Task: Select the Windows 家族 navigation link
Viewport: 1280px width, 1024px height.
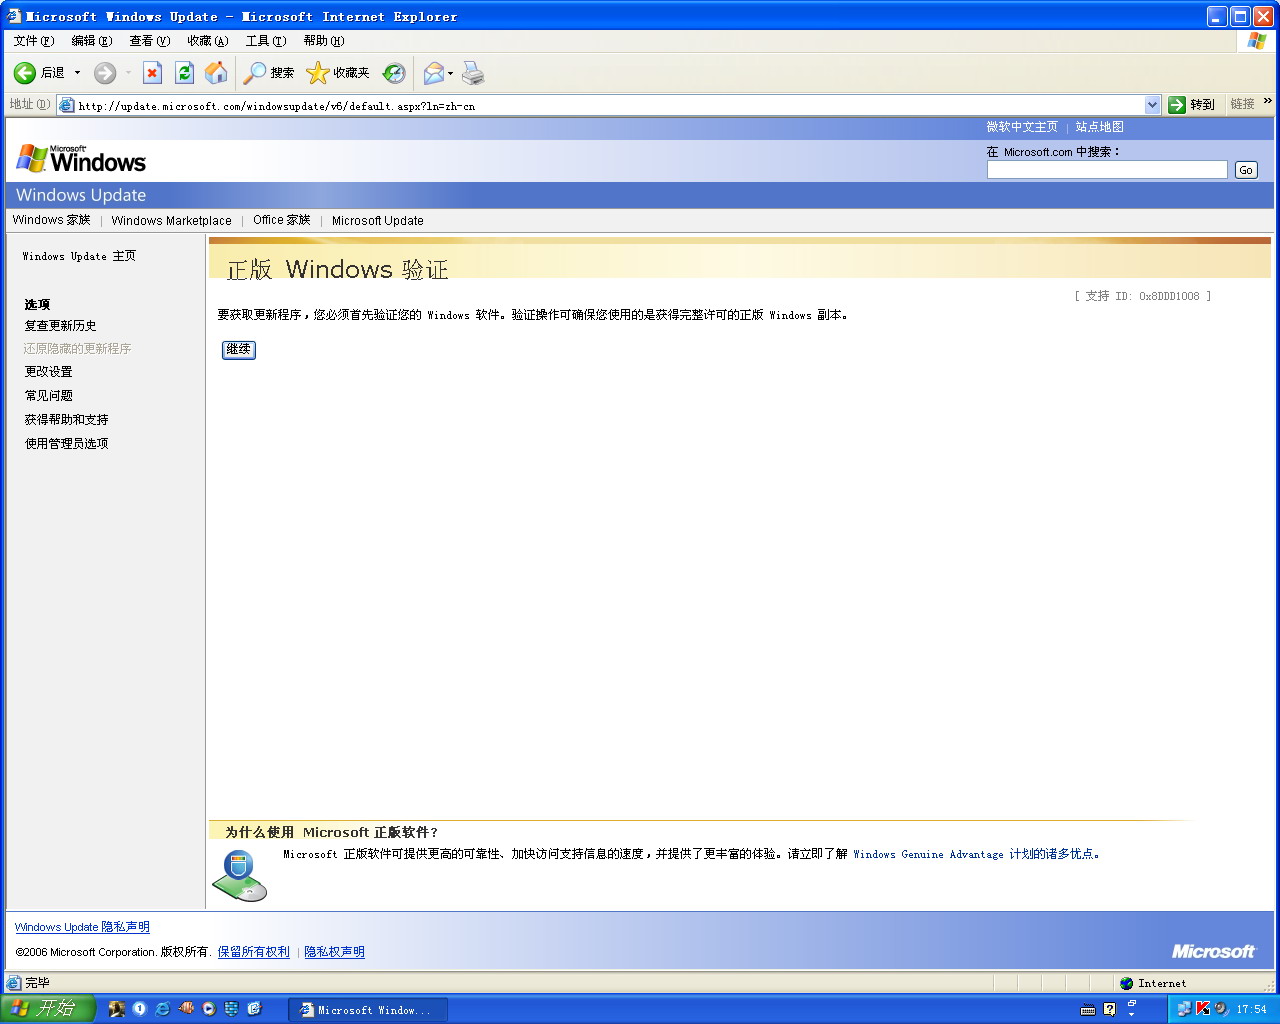Action: coord(52,220)
